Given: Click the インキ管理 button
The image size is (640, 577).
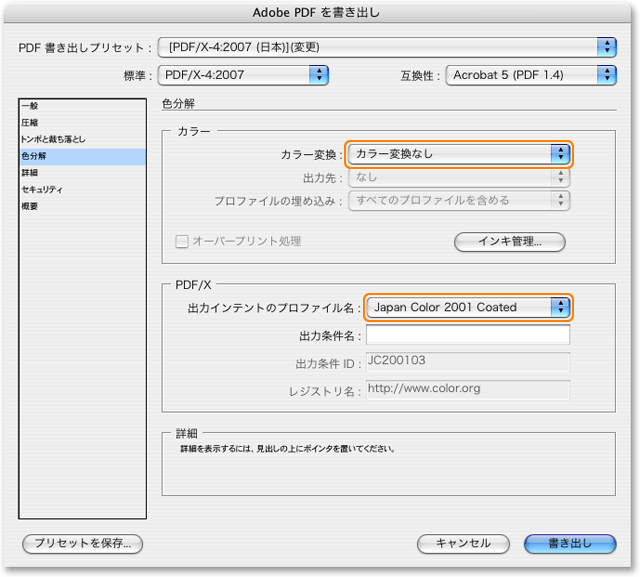Looking at the screenshot, I should point(509,241).
